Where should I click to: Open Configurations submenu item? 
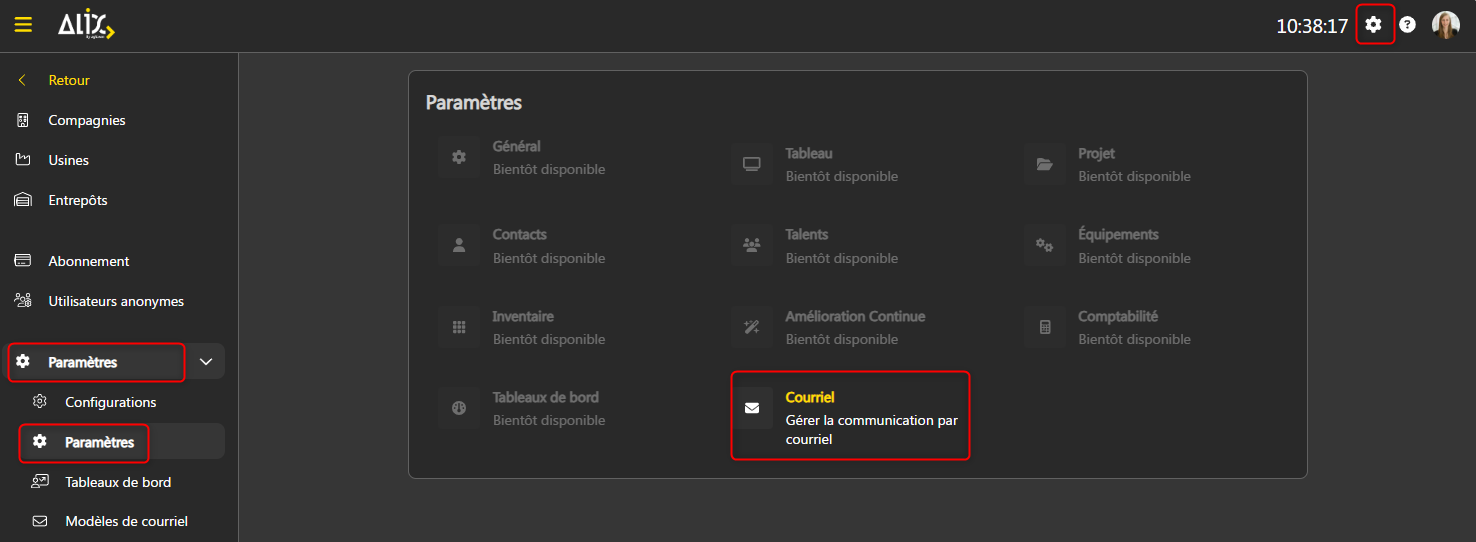click(x=110, y=402)
